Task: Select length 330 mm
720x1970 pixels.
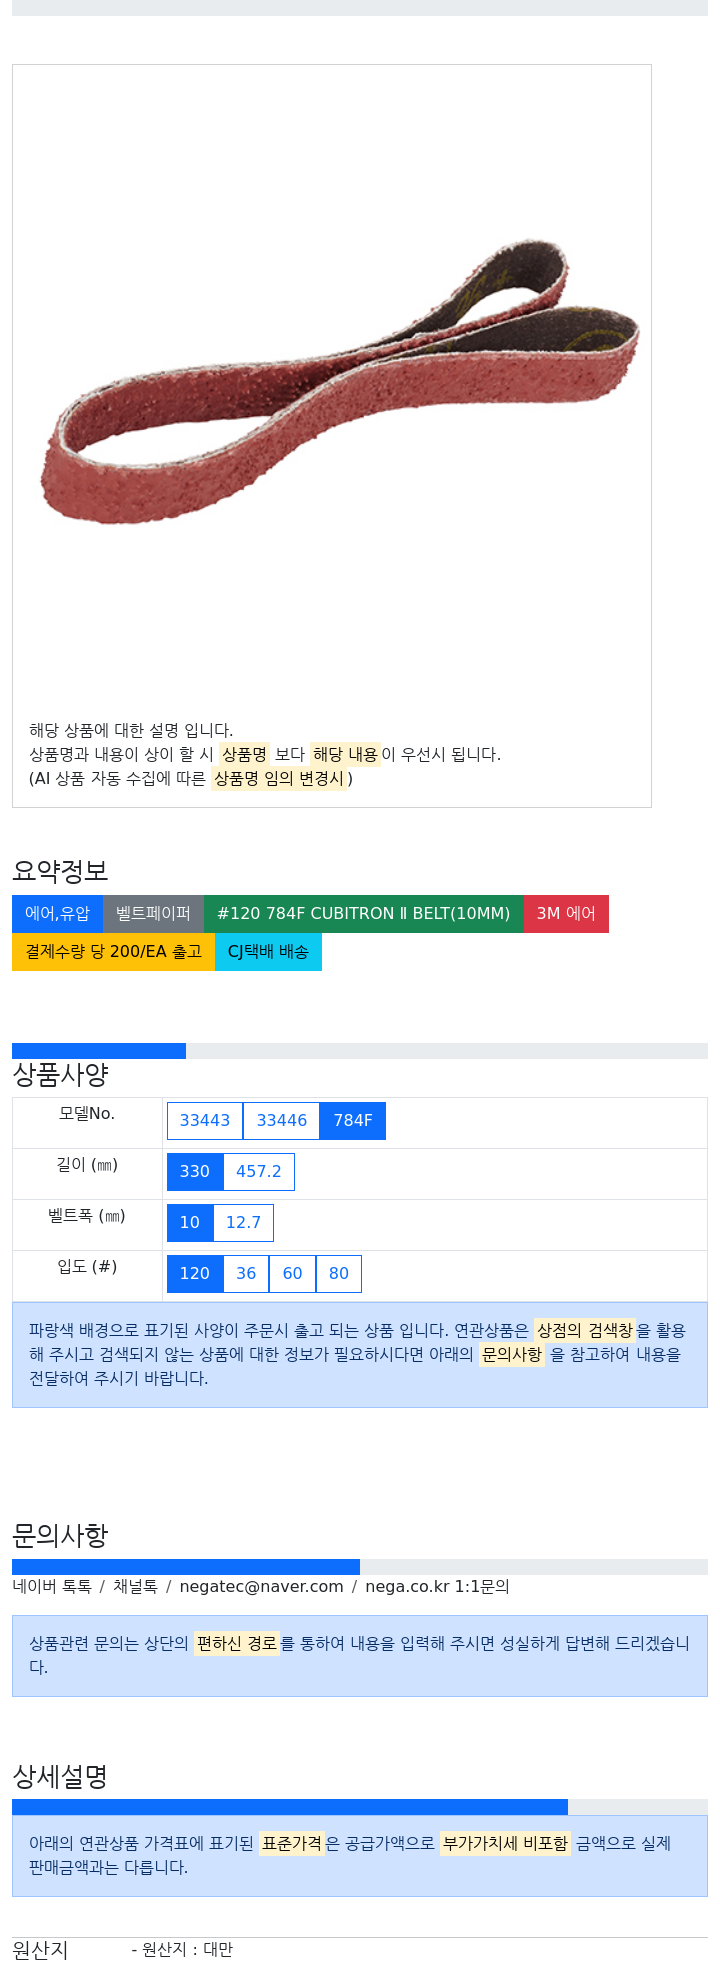Action: [195, 1172]
